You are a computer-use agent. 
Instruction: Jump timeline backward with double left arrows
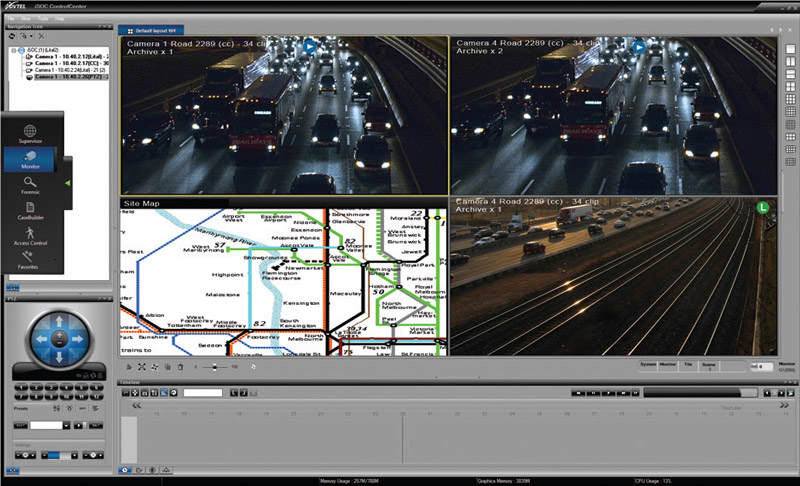point(136,406)
